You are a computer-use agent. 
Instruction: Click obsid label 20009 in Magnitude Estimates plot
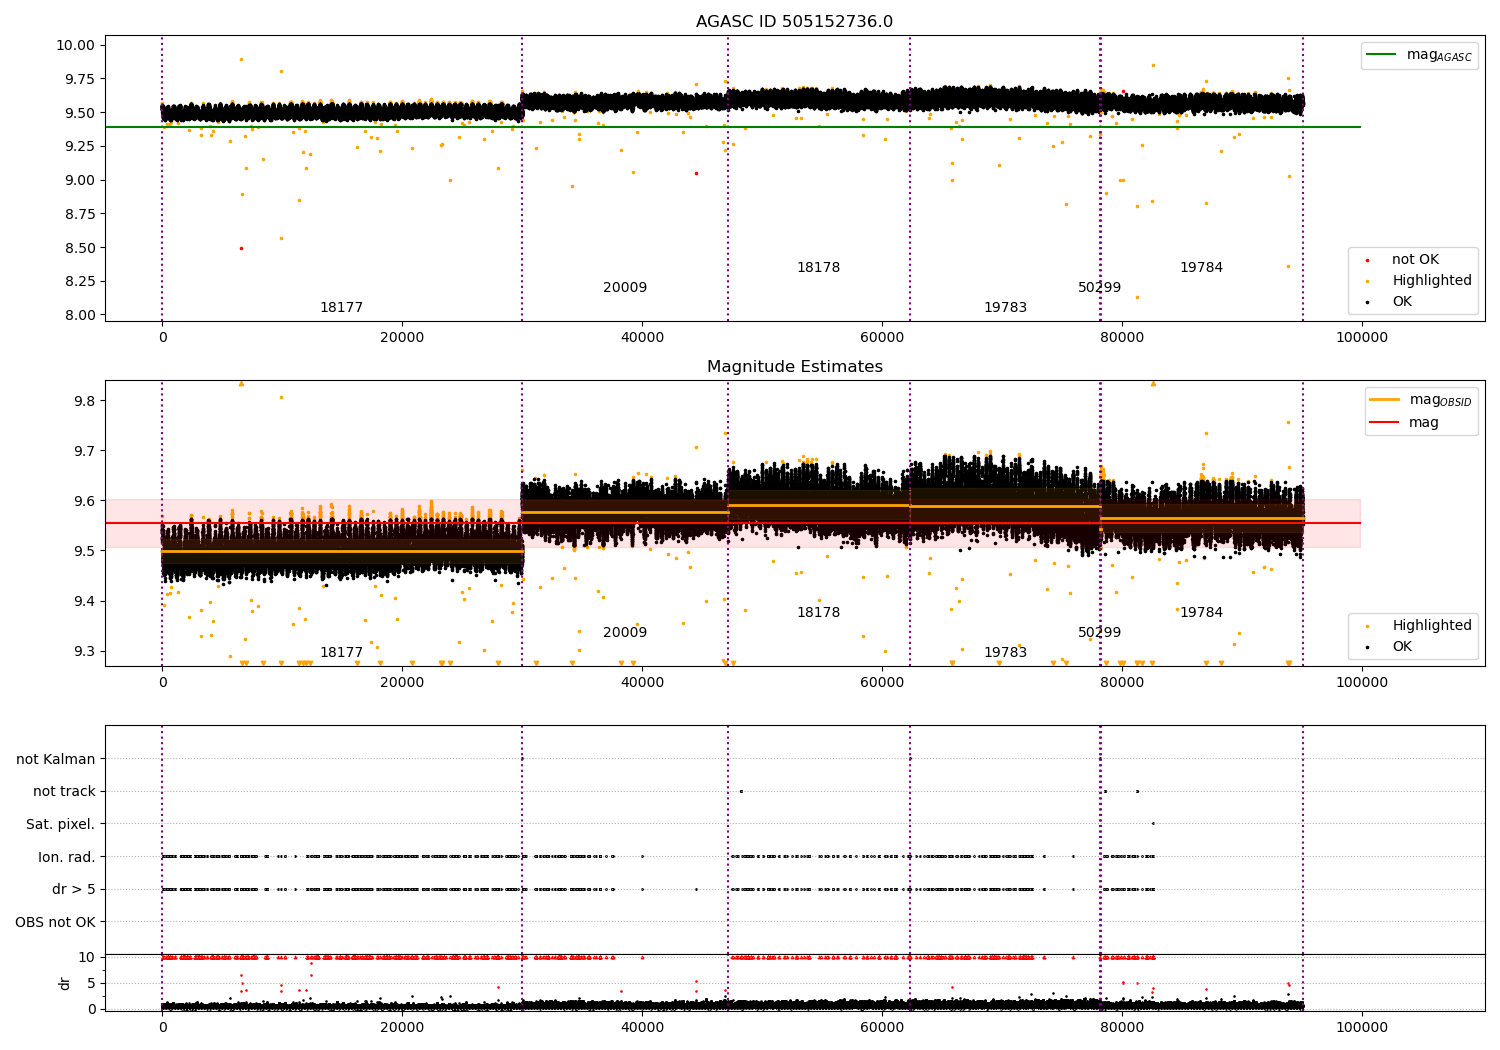pyautogui.click(x=625, y=633)
